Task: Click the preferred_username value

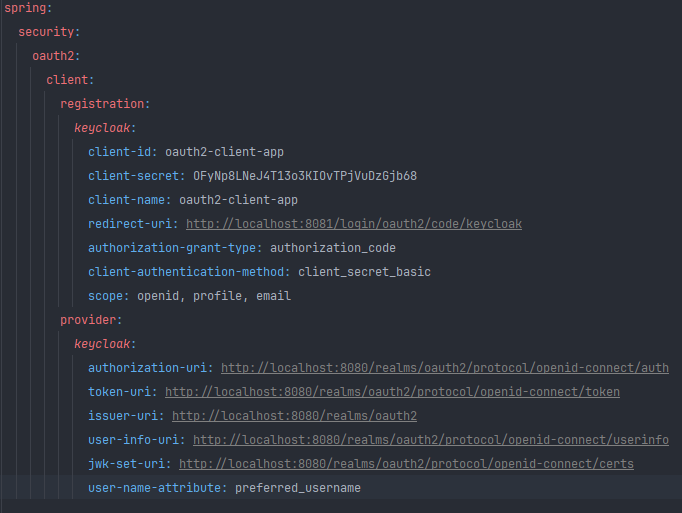Action: (x=298, y=487)
